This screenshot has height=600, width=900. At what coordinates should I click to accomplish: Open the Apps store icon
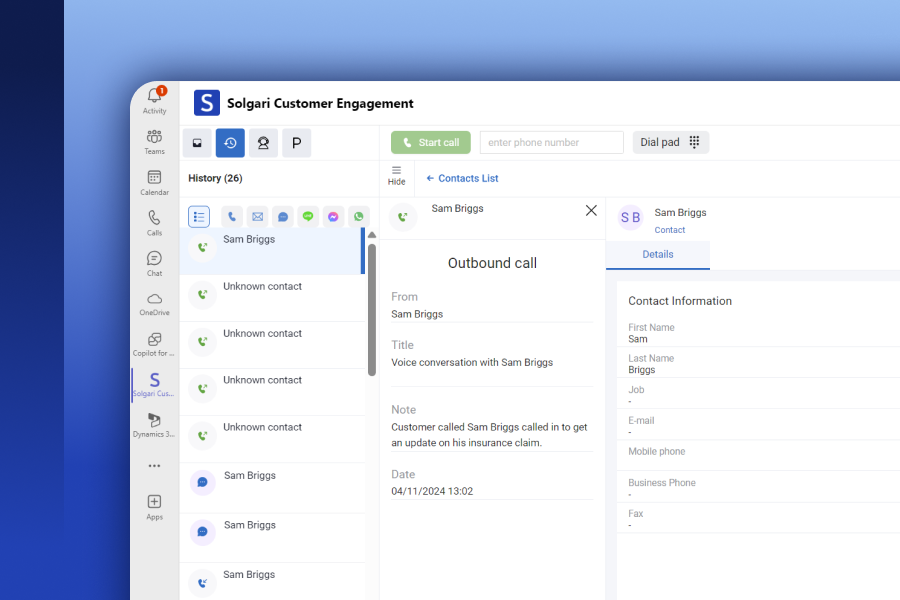pyautogui.click(x=154, y=508)
